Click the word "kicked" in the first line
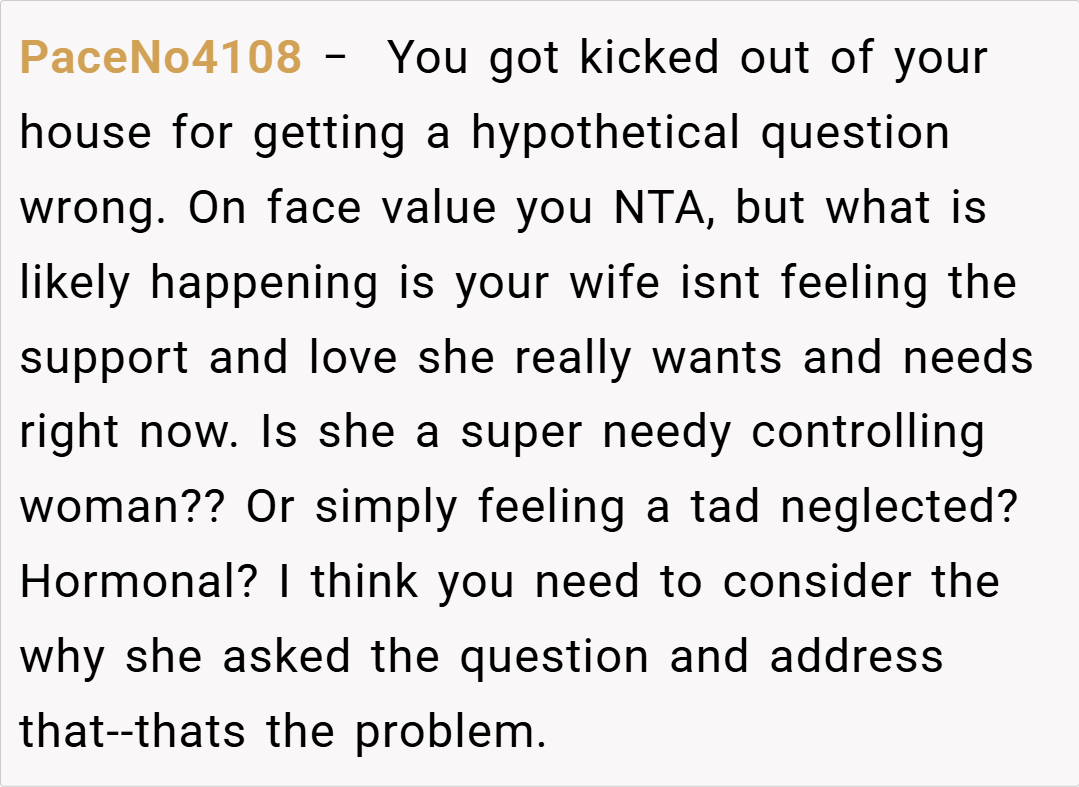Screen dimensions: 1079x787 click(x=651, y=59)
